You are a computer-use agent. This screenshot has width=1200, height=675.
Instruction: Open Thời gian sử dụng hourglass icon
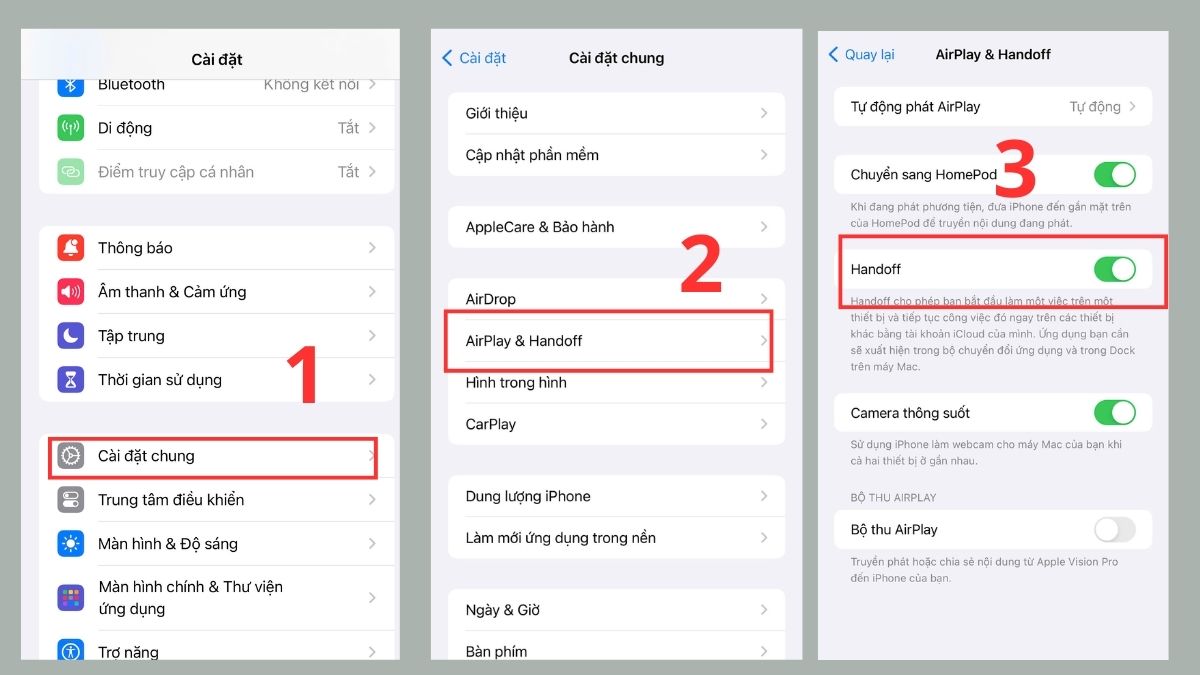click(71, 379)
